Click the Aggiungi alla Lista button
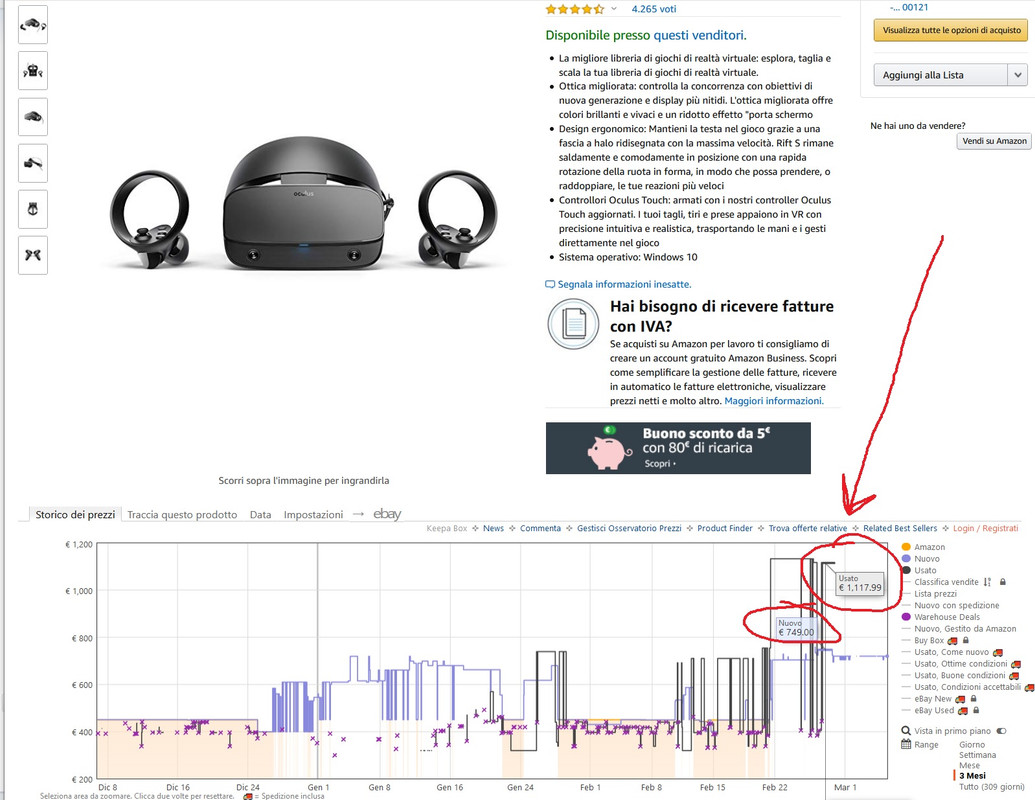The width and height of the screenshot is (1035, 800). click(941, 75)
